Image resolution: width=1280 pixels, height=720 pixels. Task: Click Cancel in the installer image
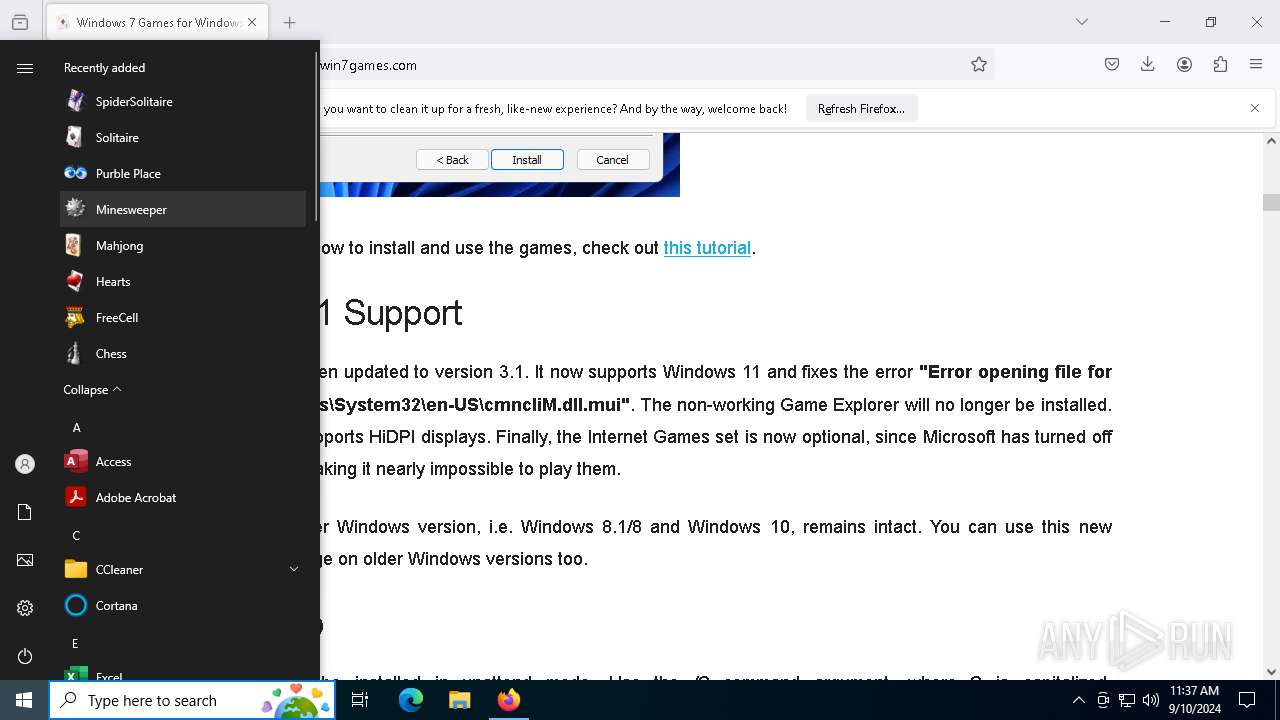click(613, 160)
